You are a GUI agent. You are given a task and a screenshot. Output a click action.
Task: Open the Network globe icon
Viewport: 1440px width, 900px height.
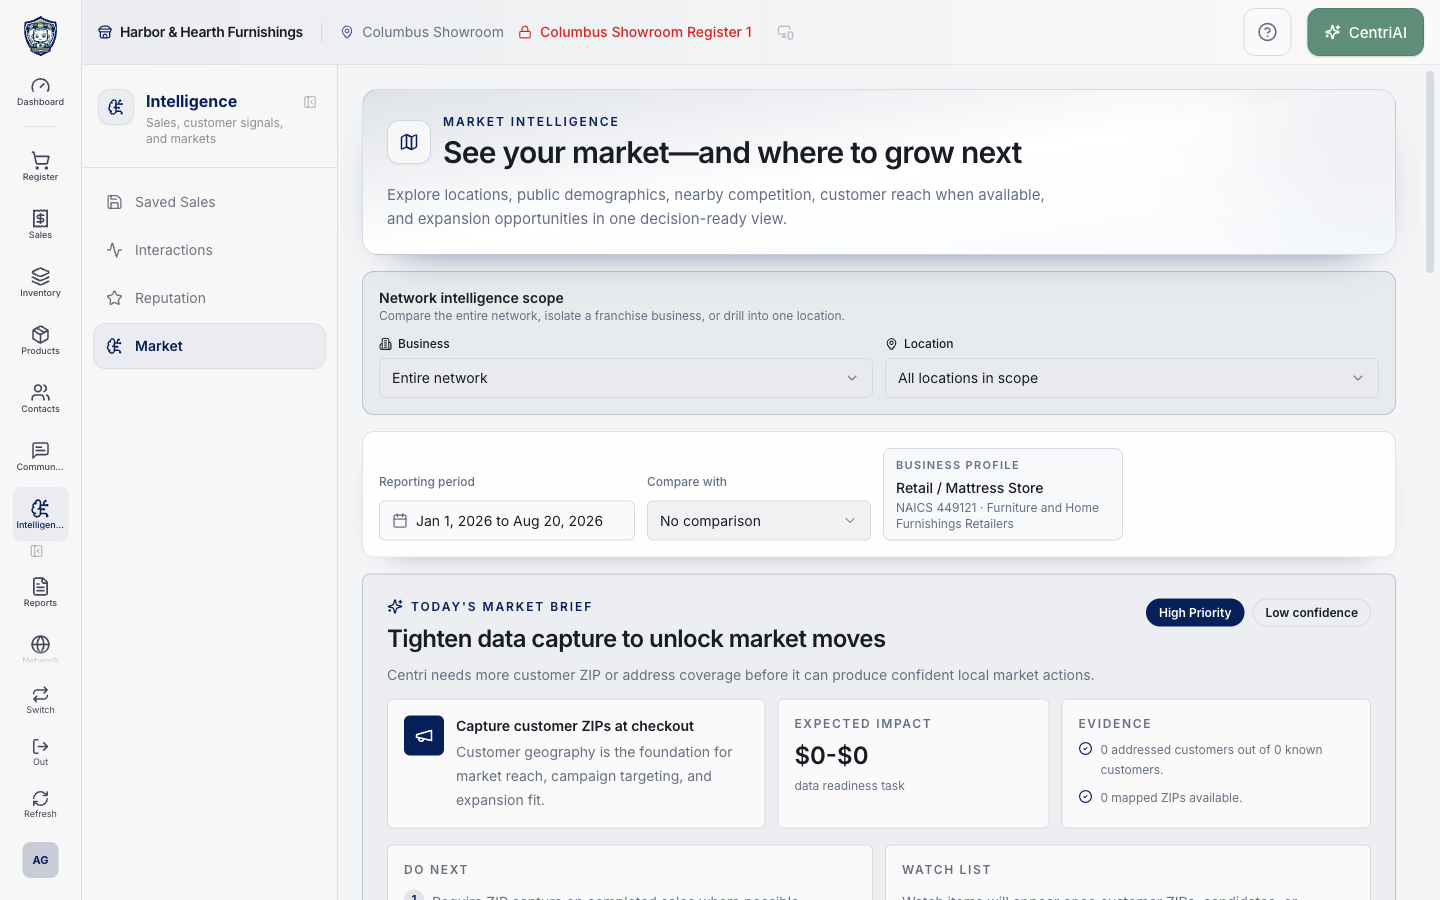point(40,648)
